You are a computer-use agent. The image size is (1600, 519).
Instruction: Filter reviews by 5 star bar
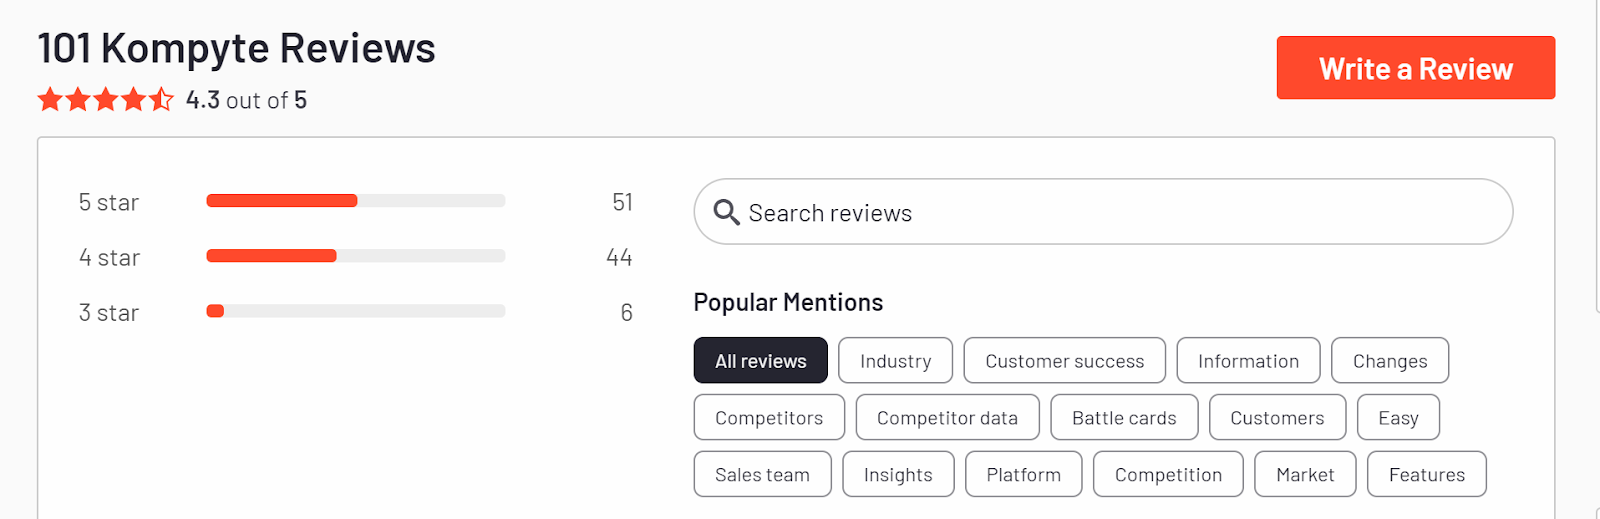pyautogui.click(x=355, y=201)
